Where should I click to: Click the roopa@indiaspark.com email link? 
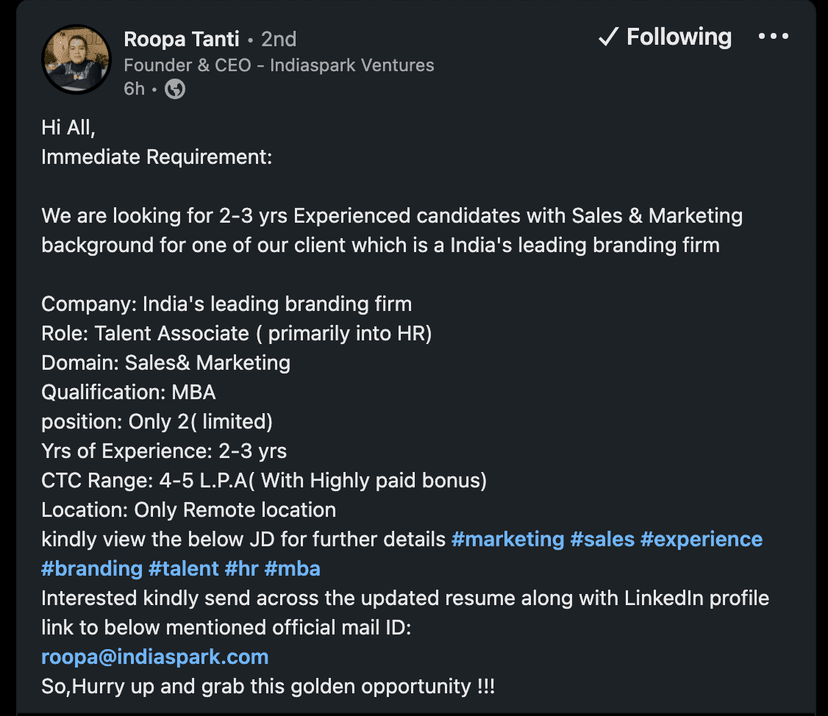pyautogui.click(x=155, y=657)
